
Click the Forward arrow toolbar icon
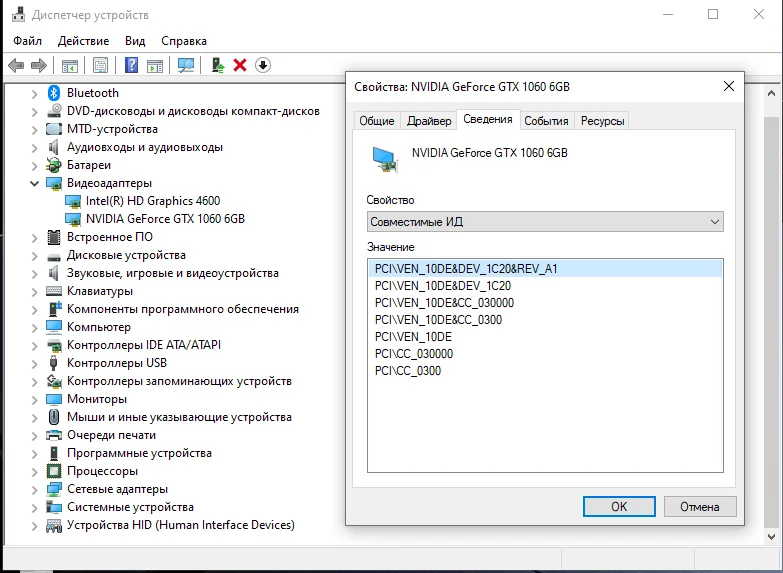(x=39, y=65)
